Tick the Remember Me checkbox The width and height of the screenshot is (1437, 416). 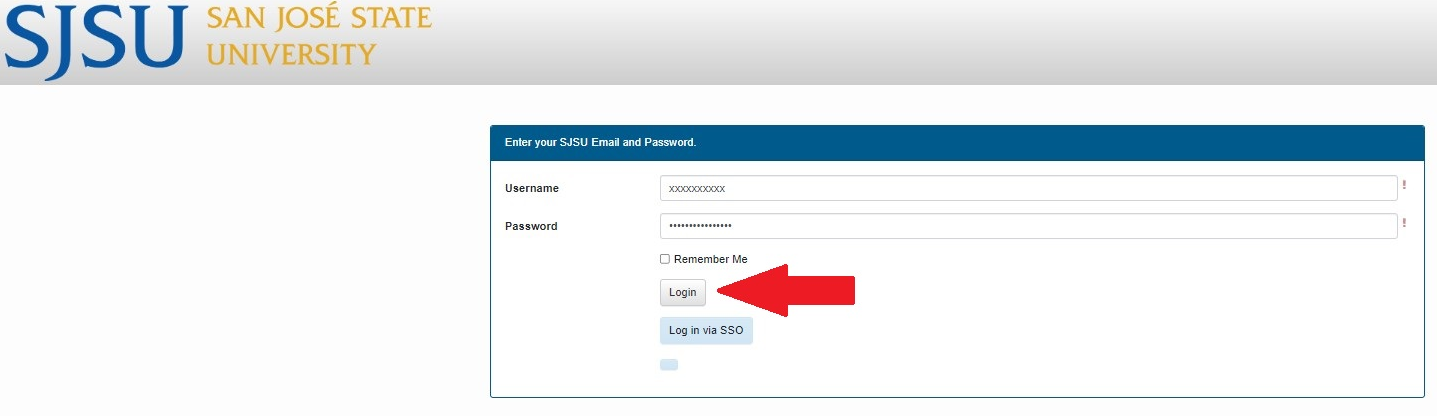tap(665, 259)
